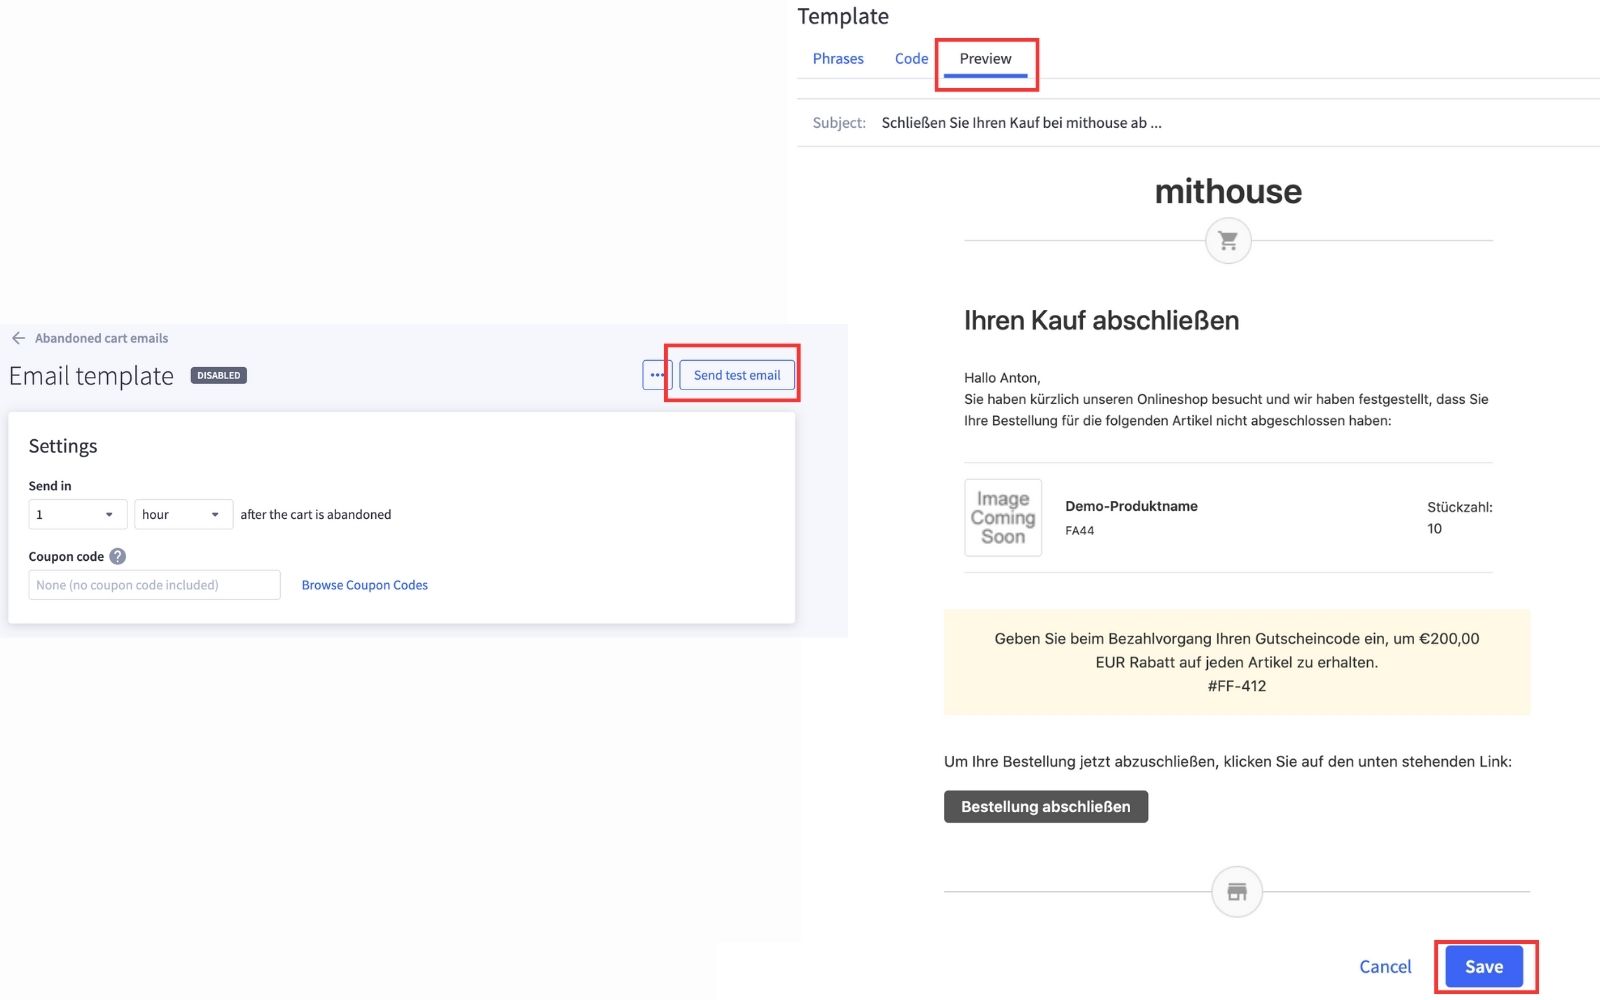Save the email template

[1484, 967]
